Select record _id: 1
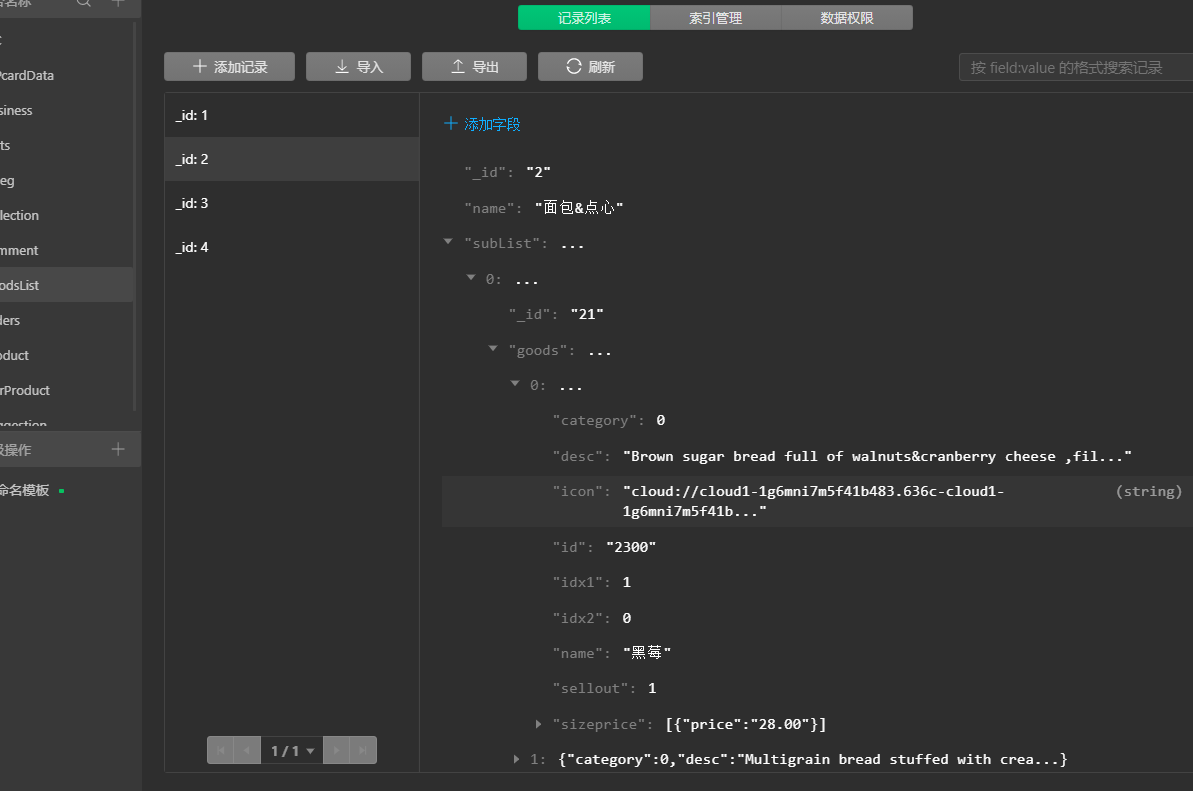1193x791 pixels. [291, 116]
